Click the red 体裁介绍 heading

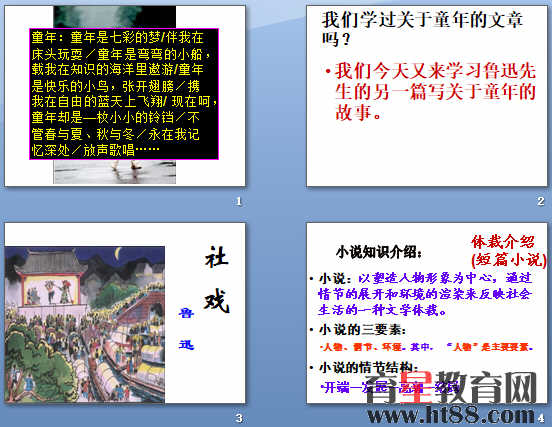[x=508, y=251]
